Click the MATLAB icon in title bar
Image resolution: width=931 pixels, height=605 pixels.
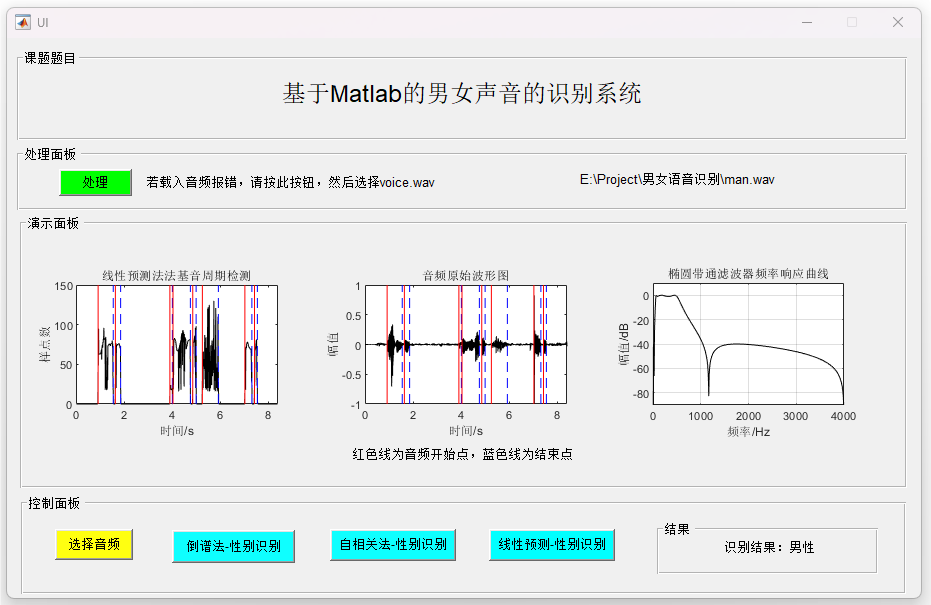click(x=23, y=23)
